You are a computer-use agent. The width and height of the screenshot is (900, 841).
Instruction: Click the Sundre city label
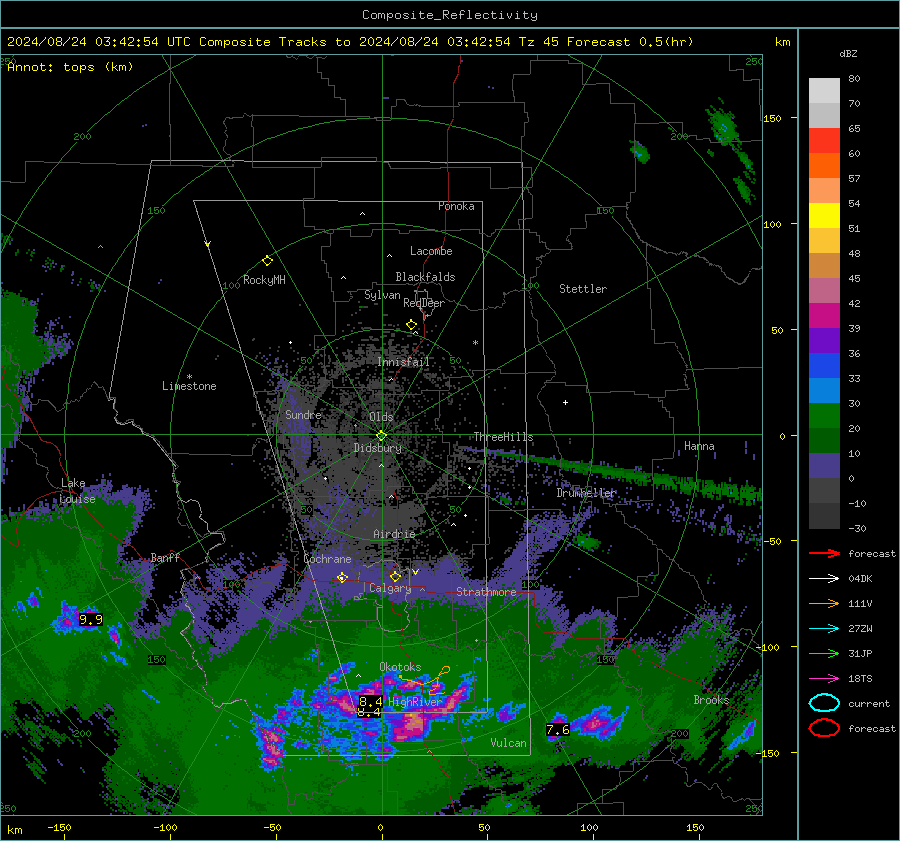[304, 415]
